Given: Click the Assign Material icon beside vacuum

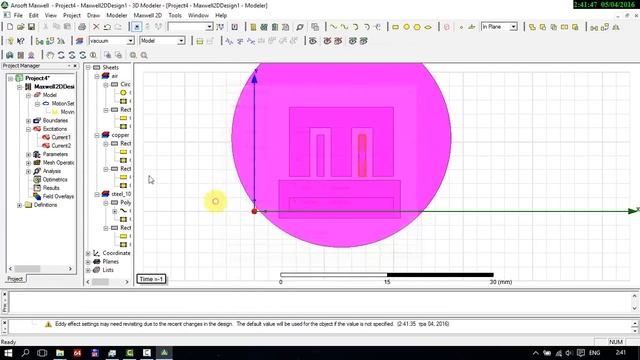Looking at the screenshot, I should click(x=80, y=41).
